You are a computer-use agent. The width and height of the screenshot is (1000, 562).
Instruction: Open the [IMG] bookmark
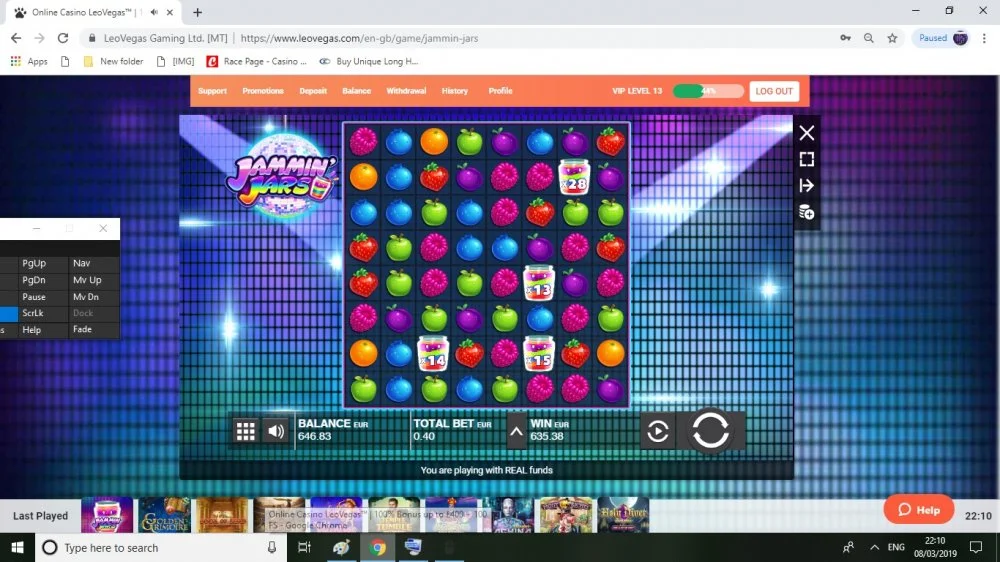click(x=175, y=61)
